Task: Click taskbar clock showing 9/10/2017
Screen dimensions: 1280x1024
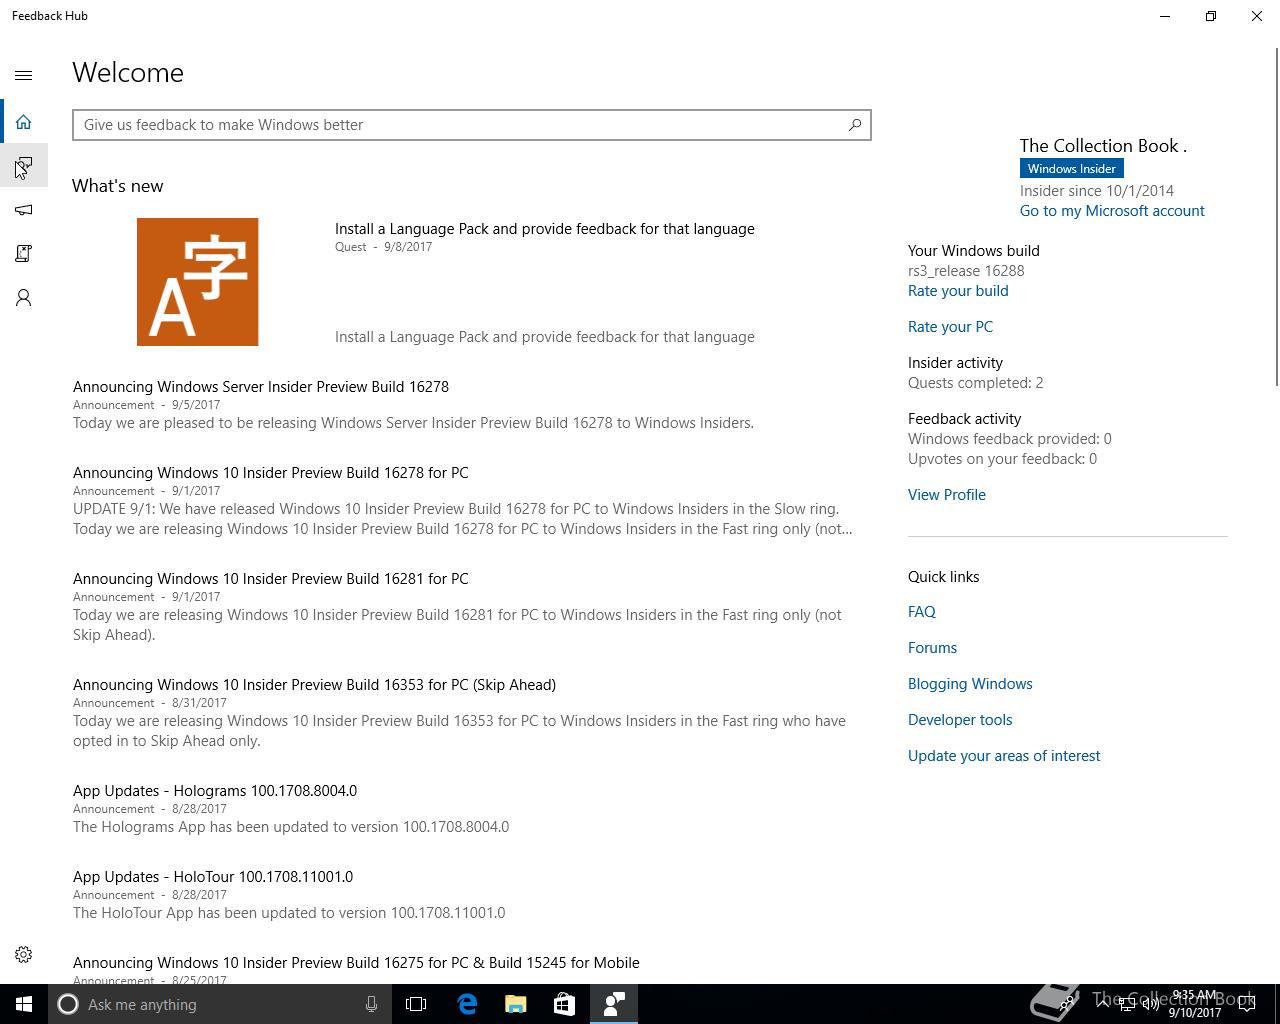Action: pos(1195,1004)
